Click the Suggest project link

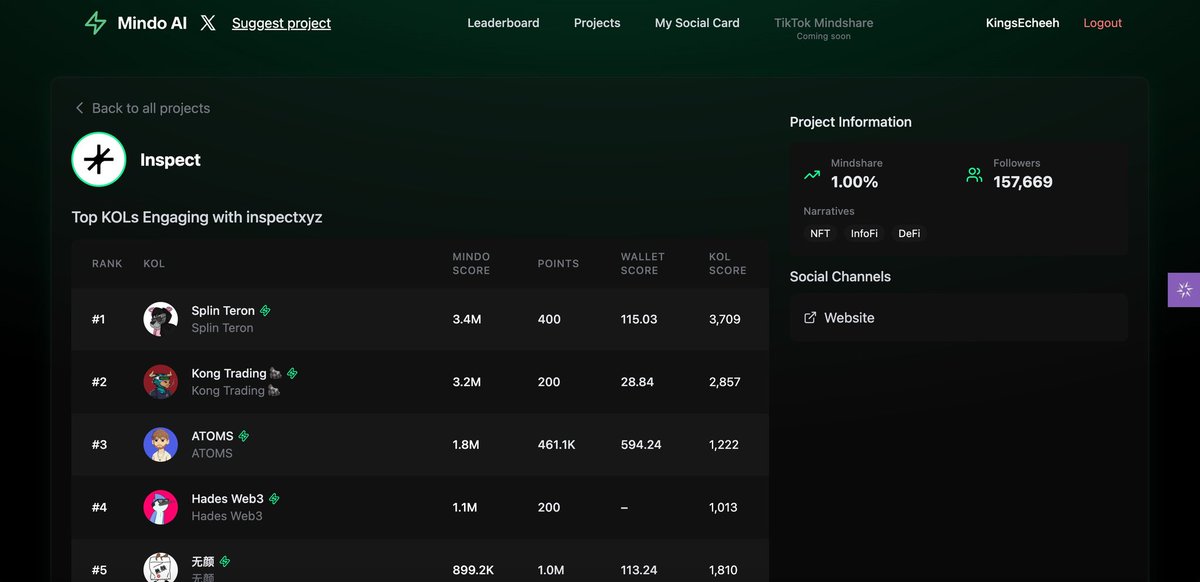[281, 23]
